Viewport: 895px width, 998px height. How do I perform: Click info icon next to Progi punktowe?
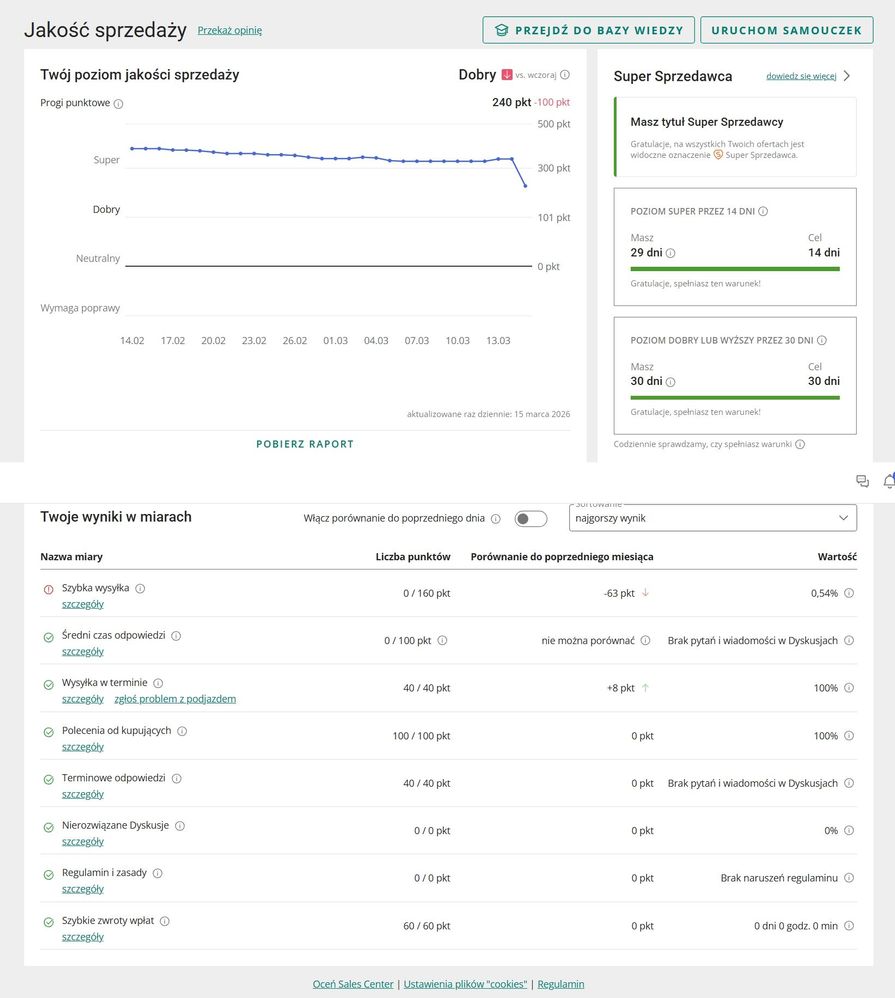pyautogui.click(x=118, y=104)
